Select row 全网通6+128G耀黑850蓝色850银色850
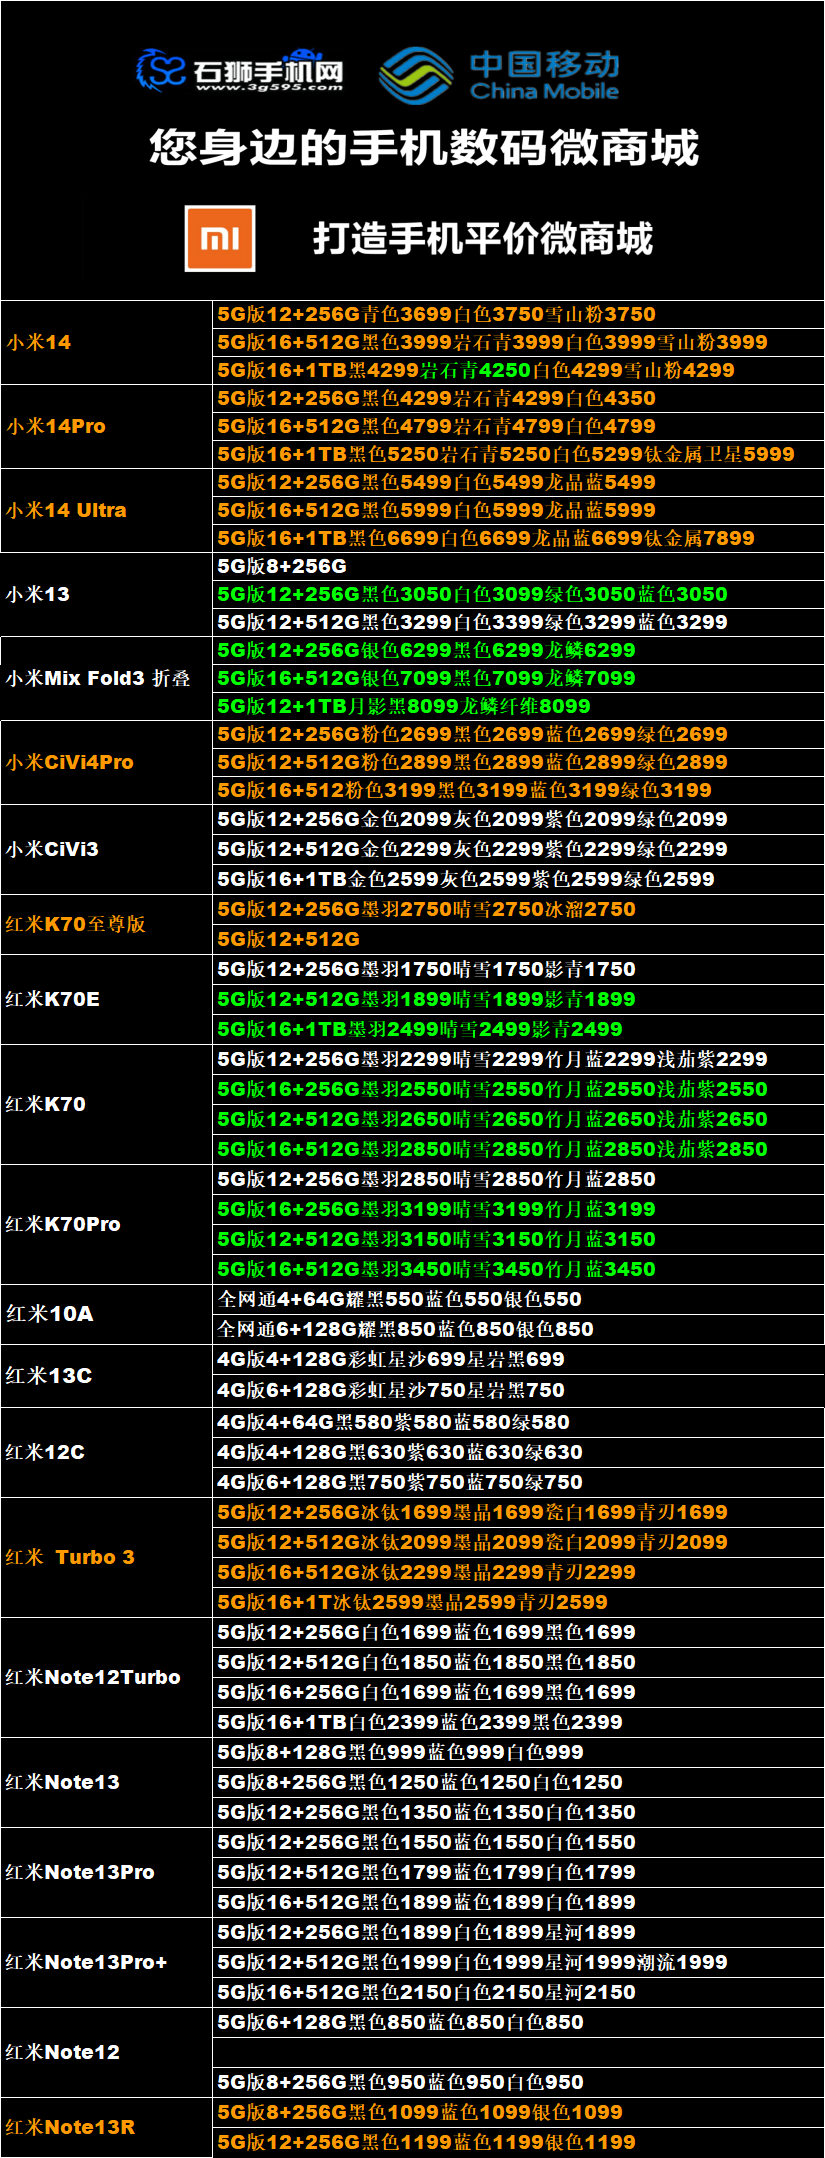 [519, 1329]
